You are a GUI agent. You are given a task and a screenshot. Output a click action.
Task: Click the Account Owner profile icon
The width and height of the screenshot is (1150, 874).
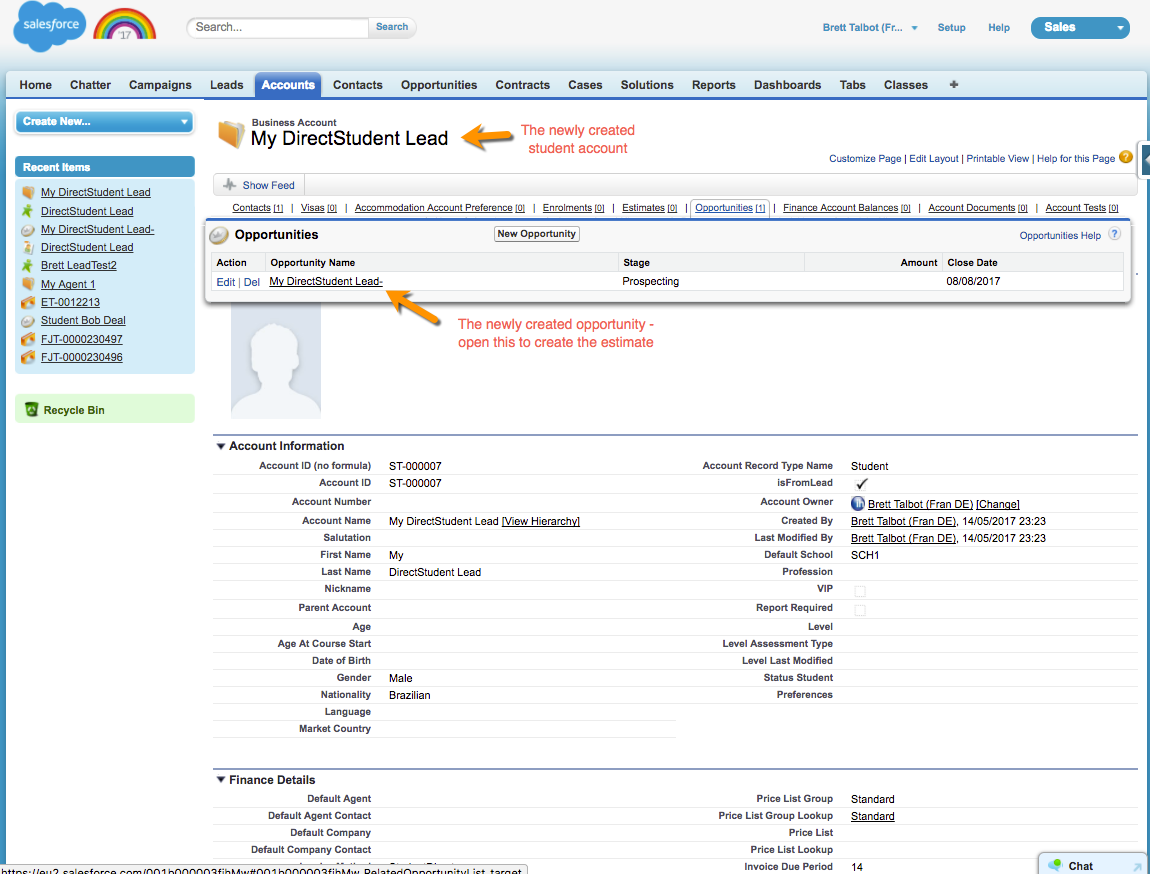858,504
